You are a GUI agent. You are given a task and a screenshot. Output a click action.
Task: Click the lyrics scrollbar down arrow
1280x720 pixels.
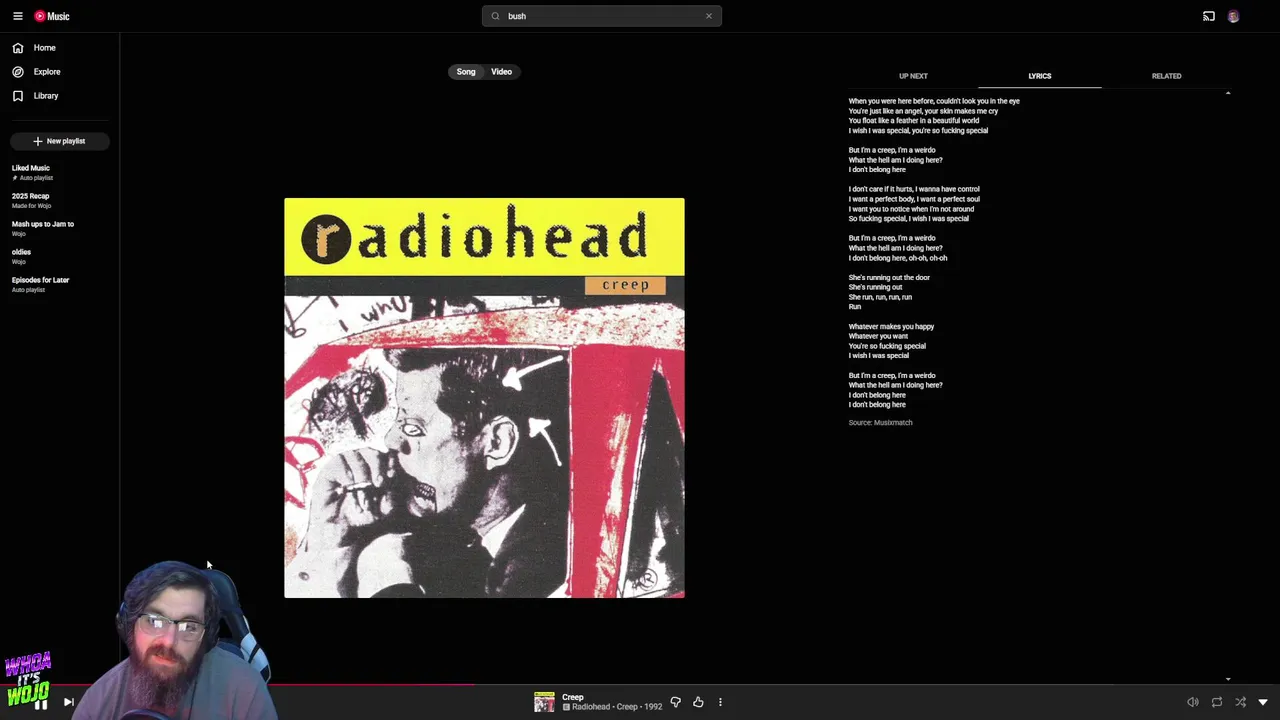tap(1228, 679)
